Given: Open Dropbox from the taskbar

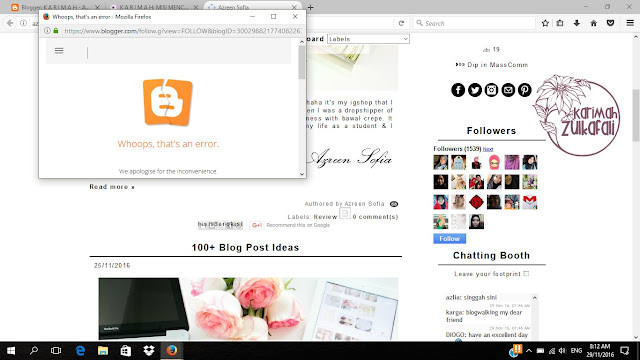Looking at the screenshot, I should [x=149, y=351].
